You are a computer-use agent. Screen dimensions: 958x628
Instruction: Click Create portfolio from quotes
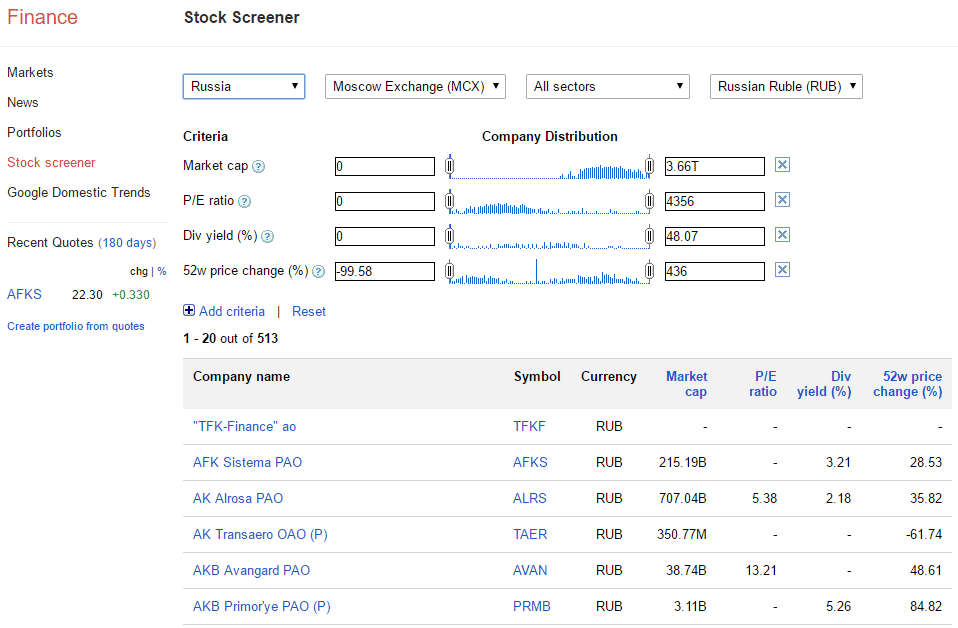[x=76, y=326]
